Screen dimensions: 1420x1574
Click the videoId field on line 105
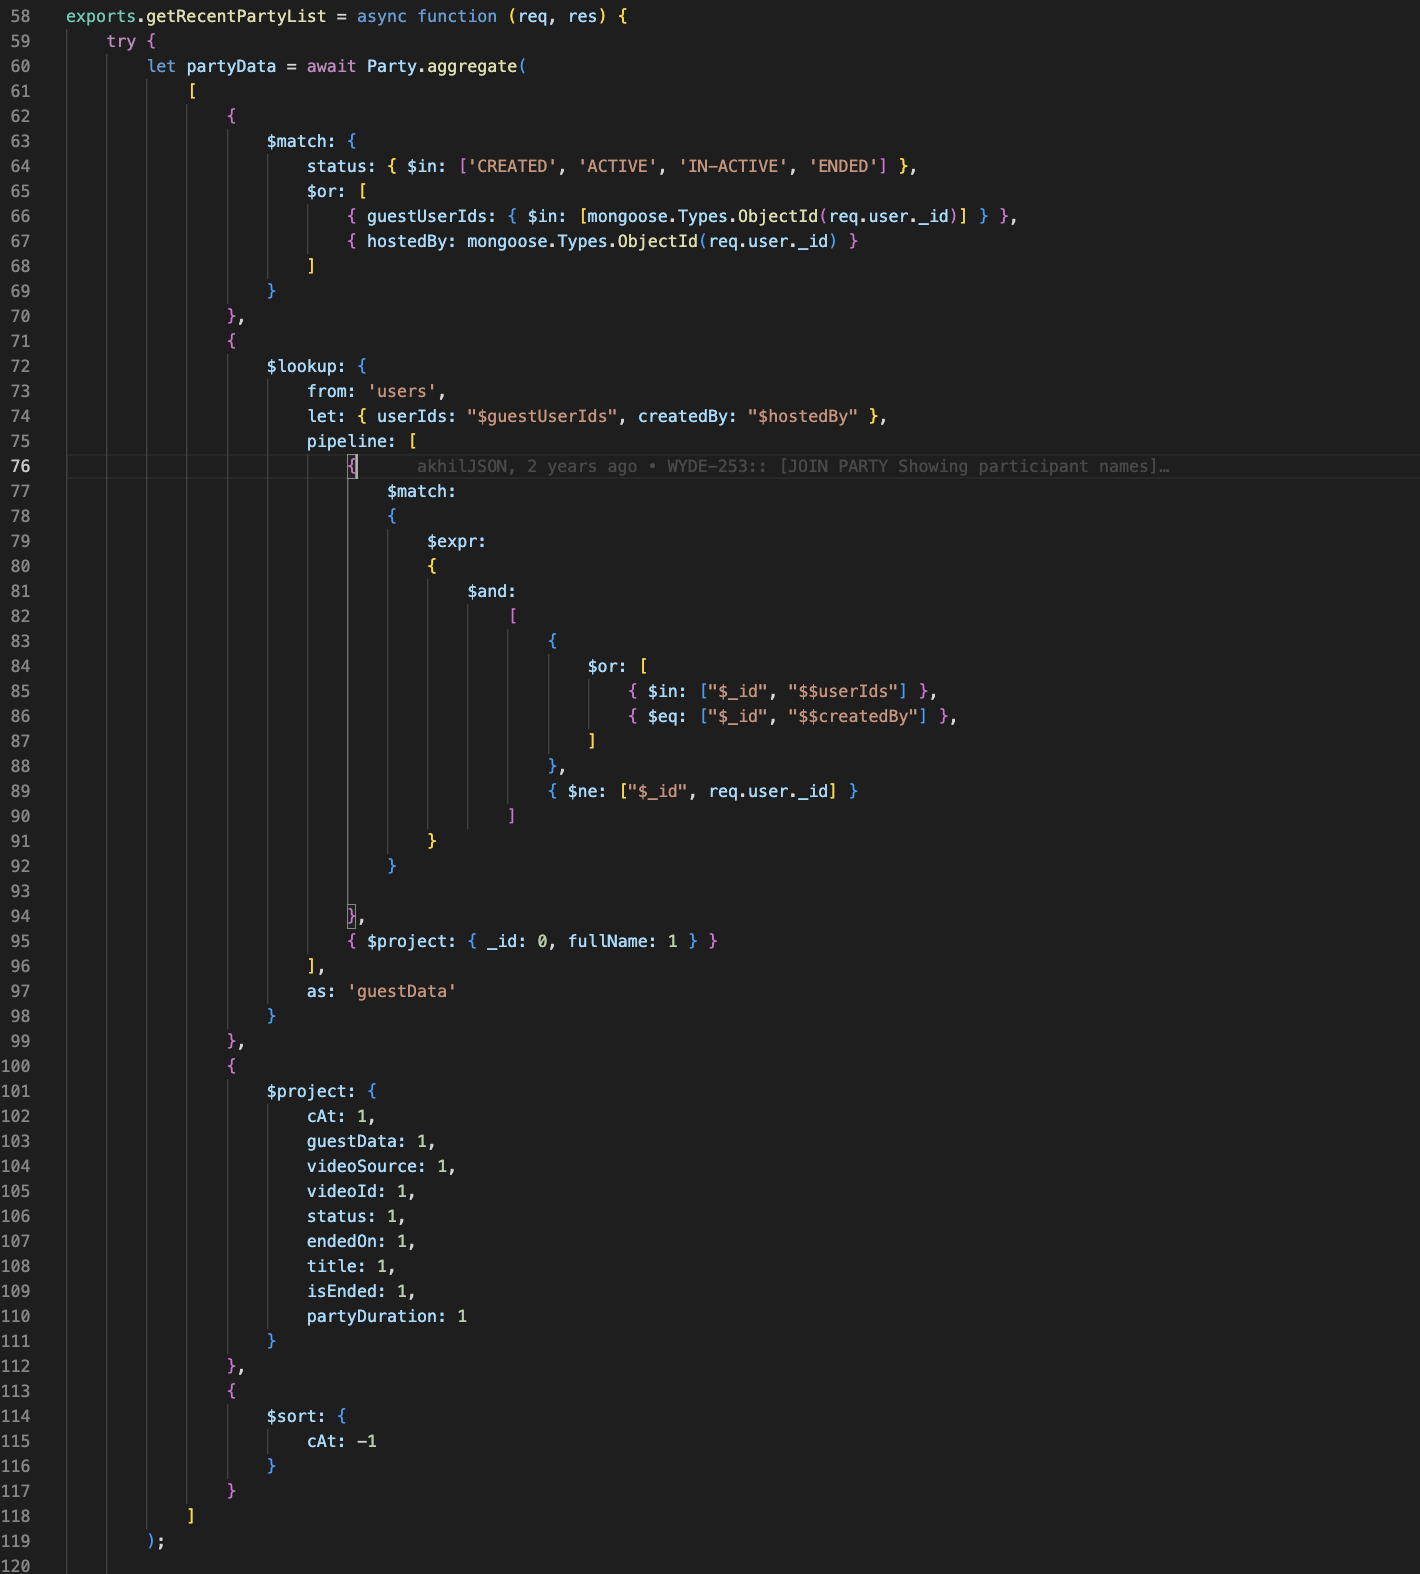(341, 1191)
